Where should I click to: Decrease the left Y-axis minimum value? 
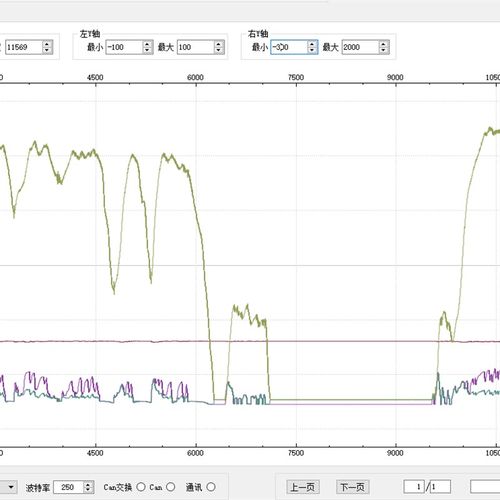pyautogui.click(x=147, y=50)
